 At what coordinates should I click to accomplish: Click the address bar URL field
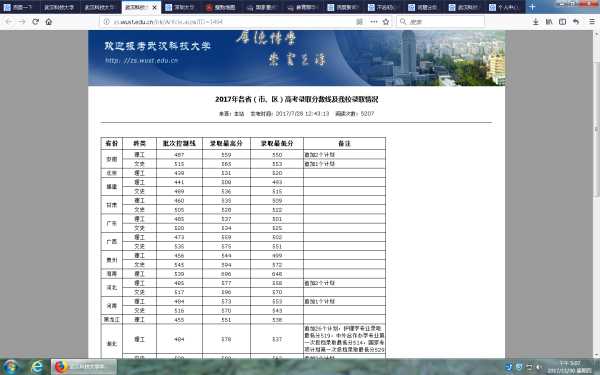click(230, 22)
